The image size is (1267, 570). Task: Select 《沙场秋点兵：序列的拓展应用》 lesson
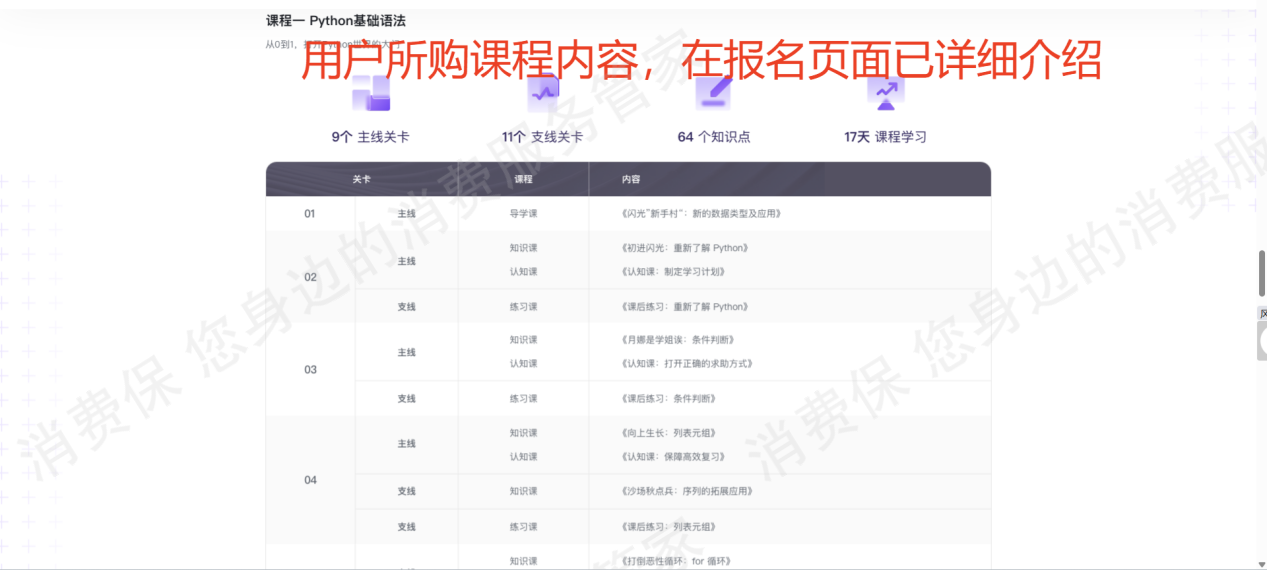click(x=687, y=492)
